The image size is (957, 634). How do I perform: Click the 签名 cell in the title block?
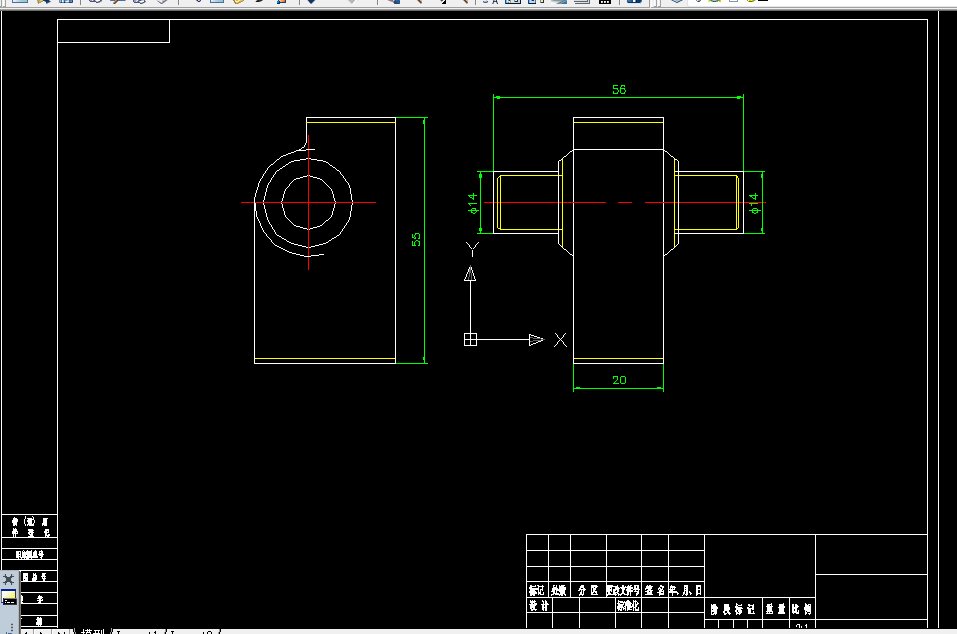(x=654, y=590)
